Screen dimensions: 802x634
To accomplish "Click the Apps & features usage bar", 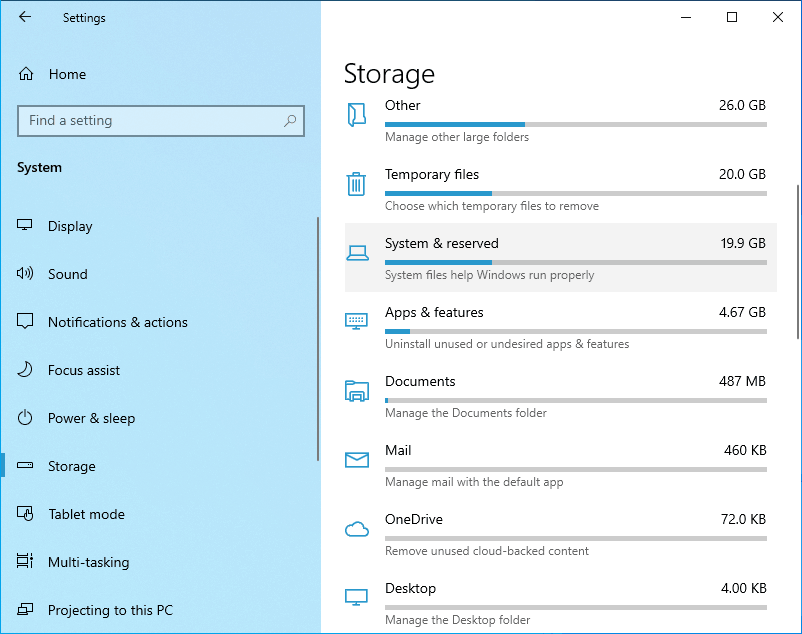I will click(576, 331).
